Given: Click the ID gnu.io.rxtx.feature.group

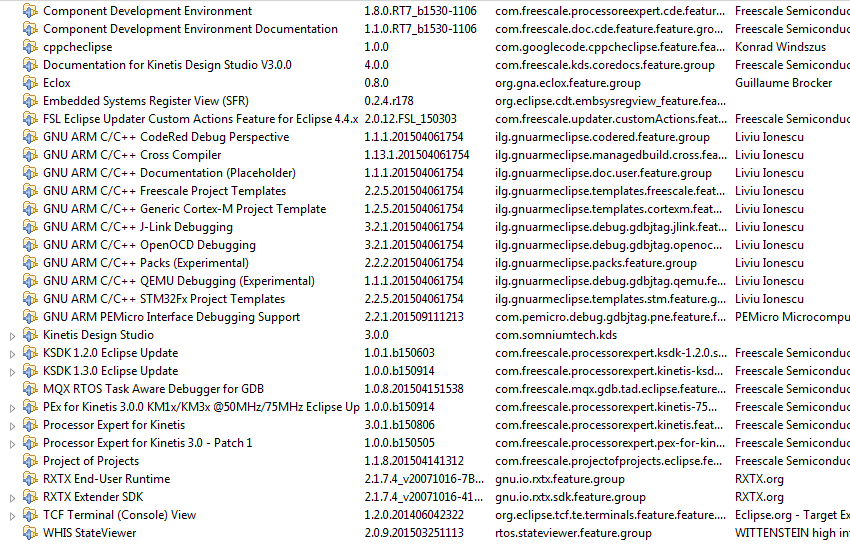Looking at the screenshot, I should click(x=559, y=479).
